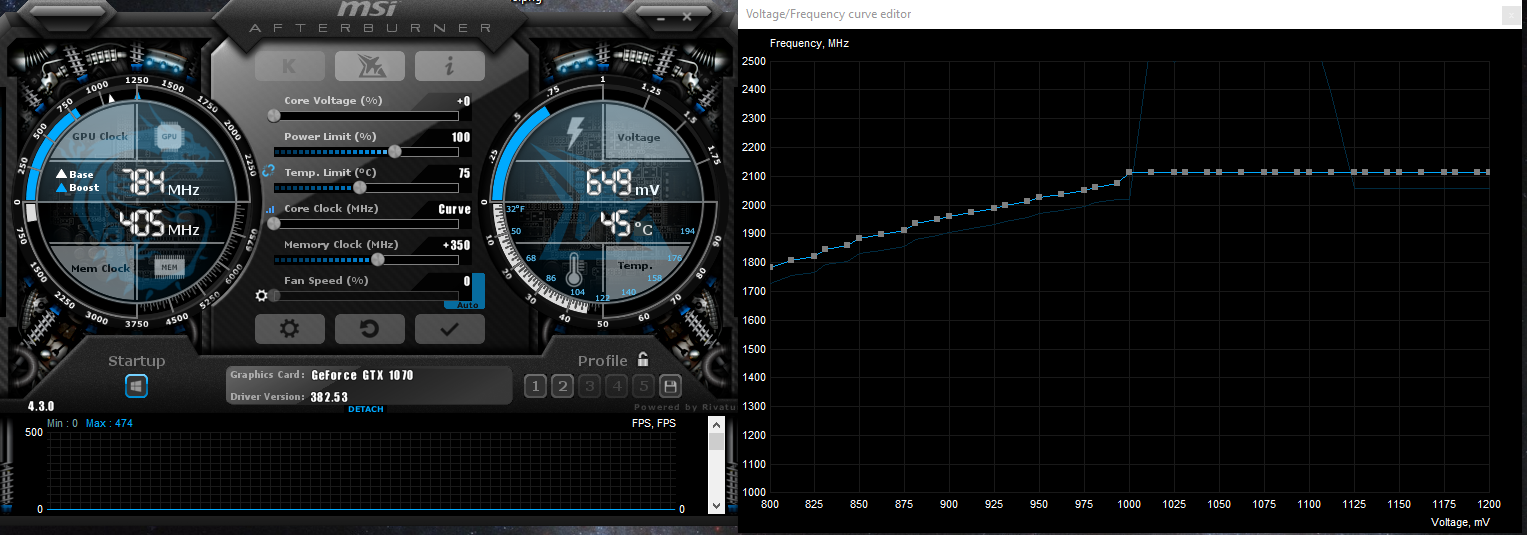Click the 'Base' legend label

coord(81,174)
